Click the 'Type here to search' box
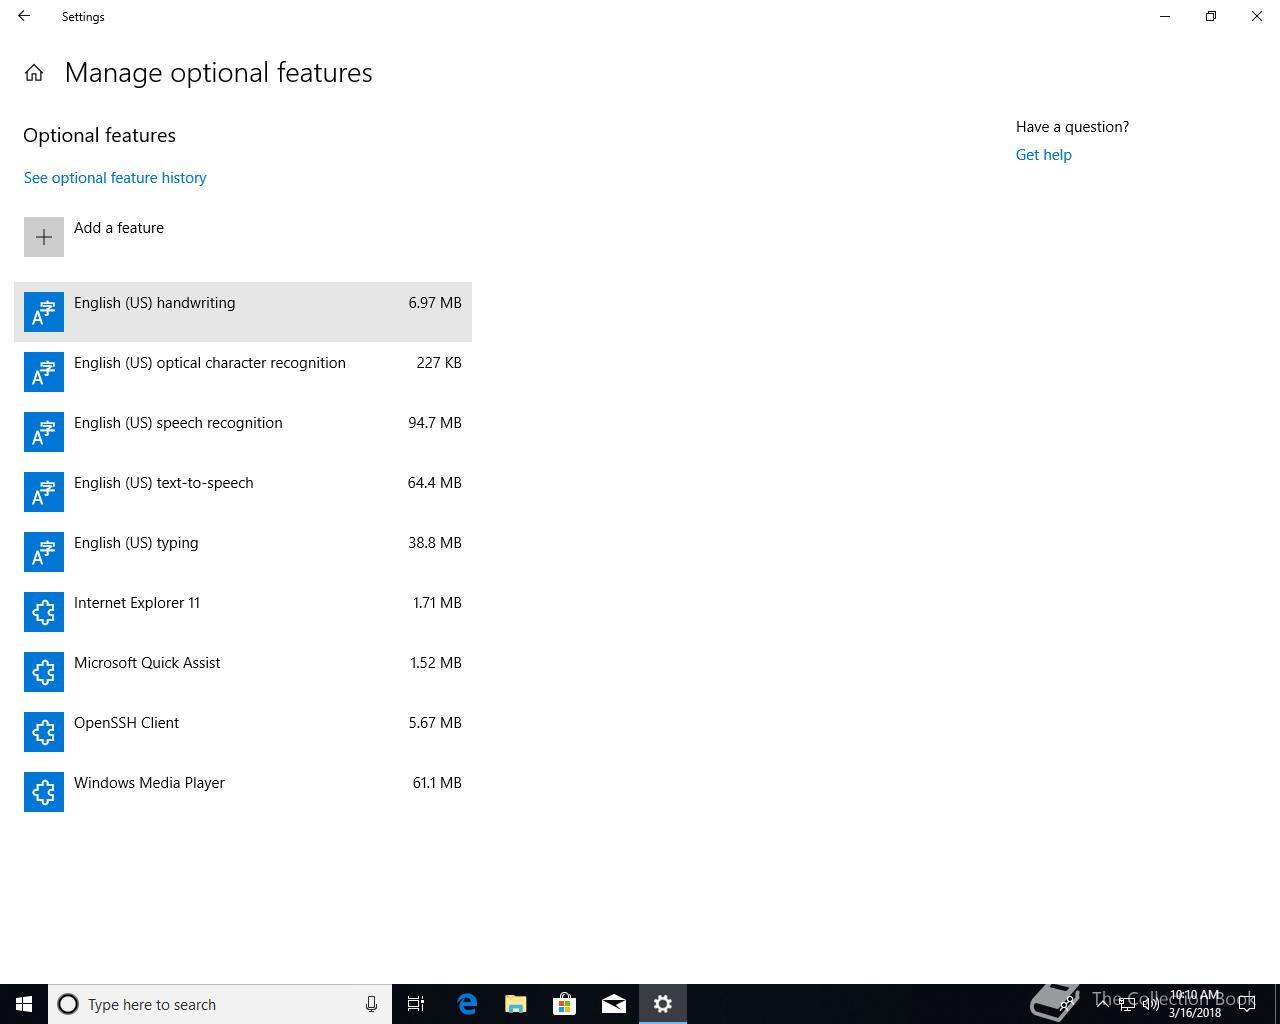Screen dimensions: 1280x1024 click(220, 1004)
